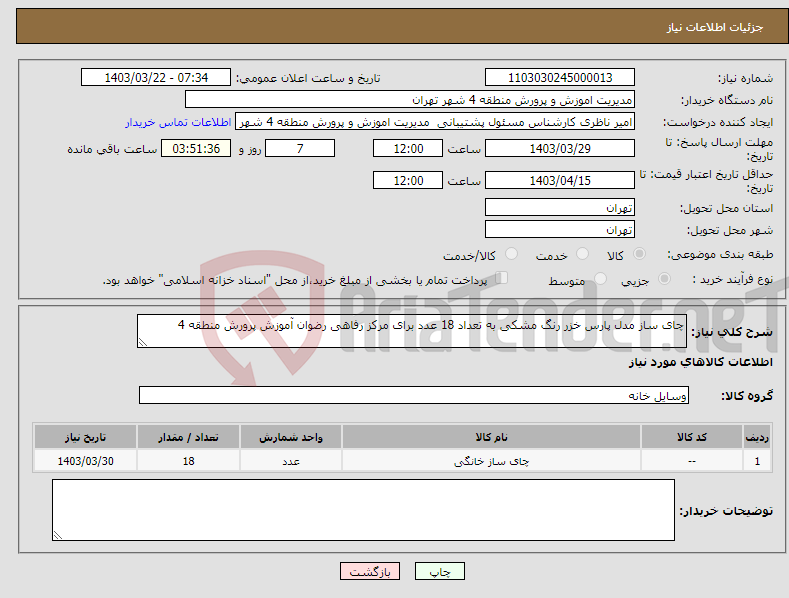Click the delivery province field تهران
789x598 pixels.
click(x=560, y=207)
